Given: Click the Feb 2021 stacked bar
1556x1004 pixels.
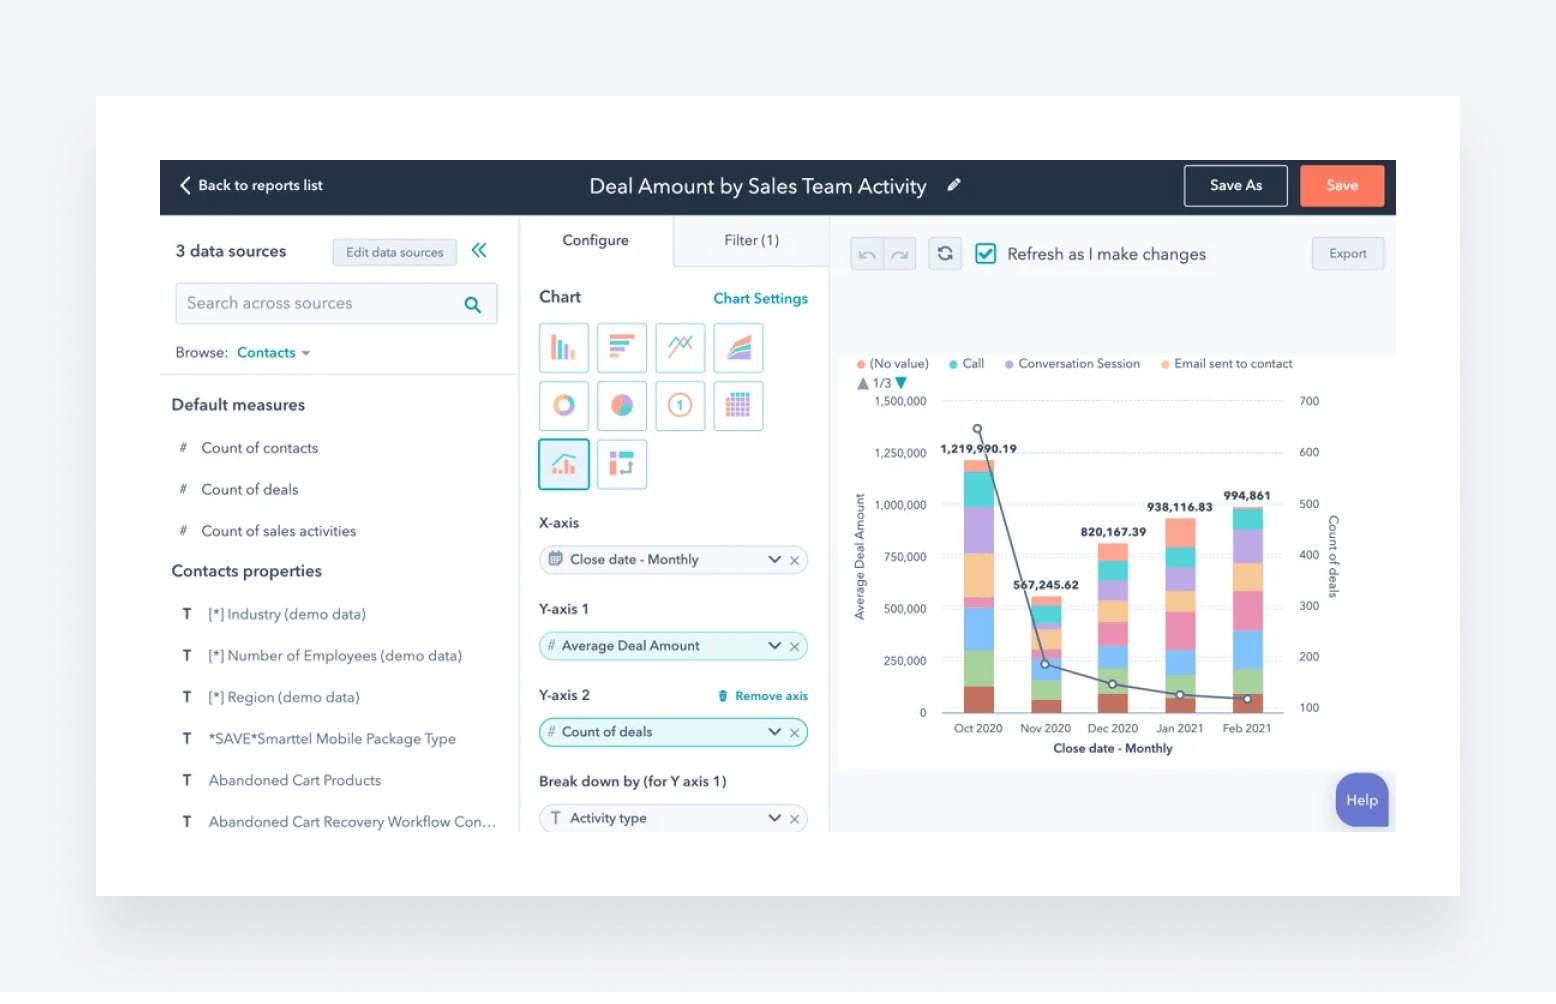Looking at the screenshot, I should [x=1247, y=610].
